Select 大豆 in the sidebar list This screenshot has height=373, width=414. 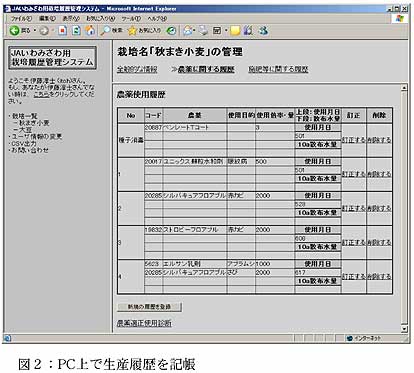click(x=25, y=129)
